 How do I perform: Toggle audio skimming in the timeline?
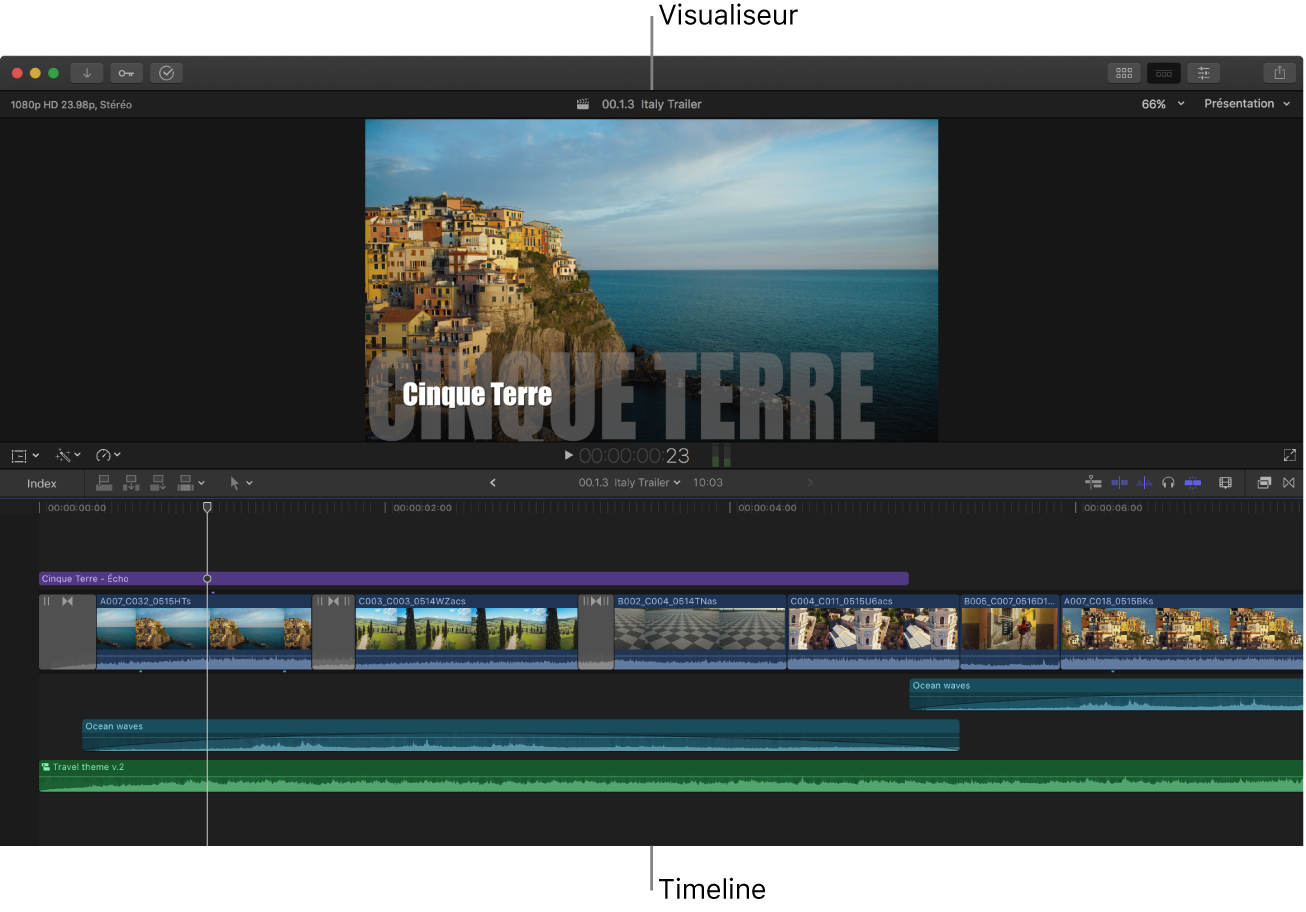click(1144, 482)
